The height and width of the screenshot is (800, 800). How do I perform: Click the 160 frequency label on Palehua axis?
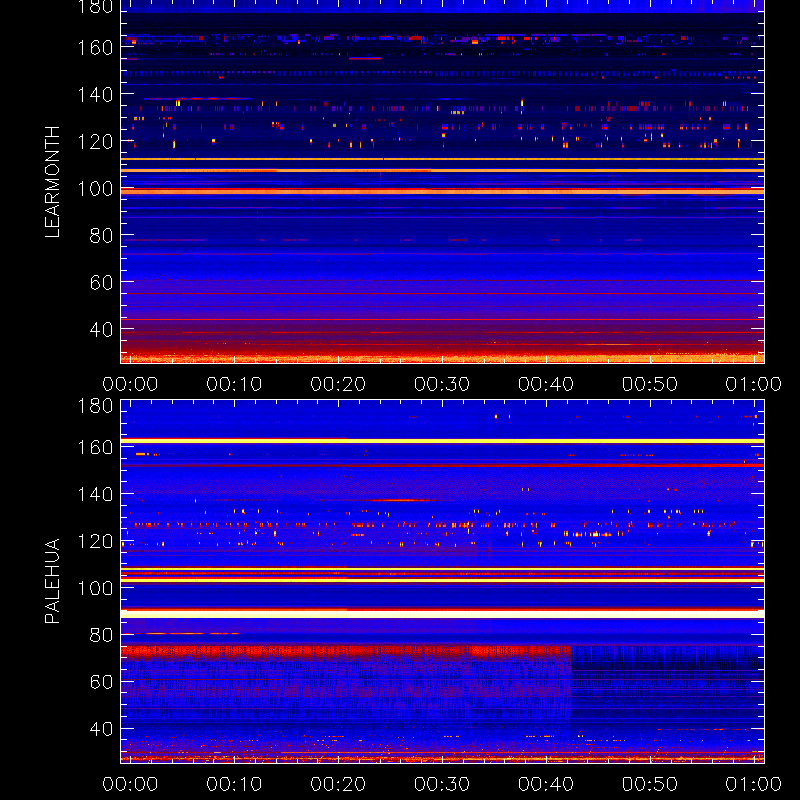(95, 447)
